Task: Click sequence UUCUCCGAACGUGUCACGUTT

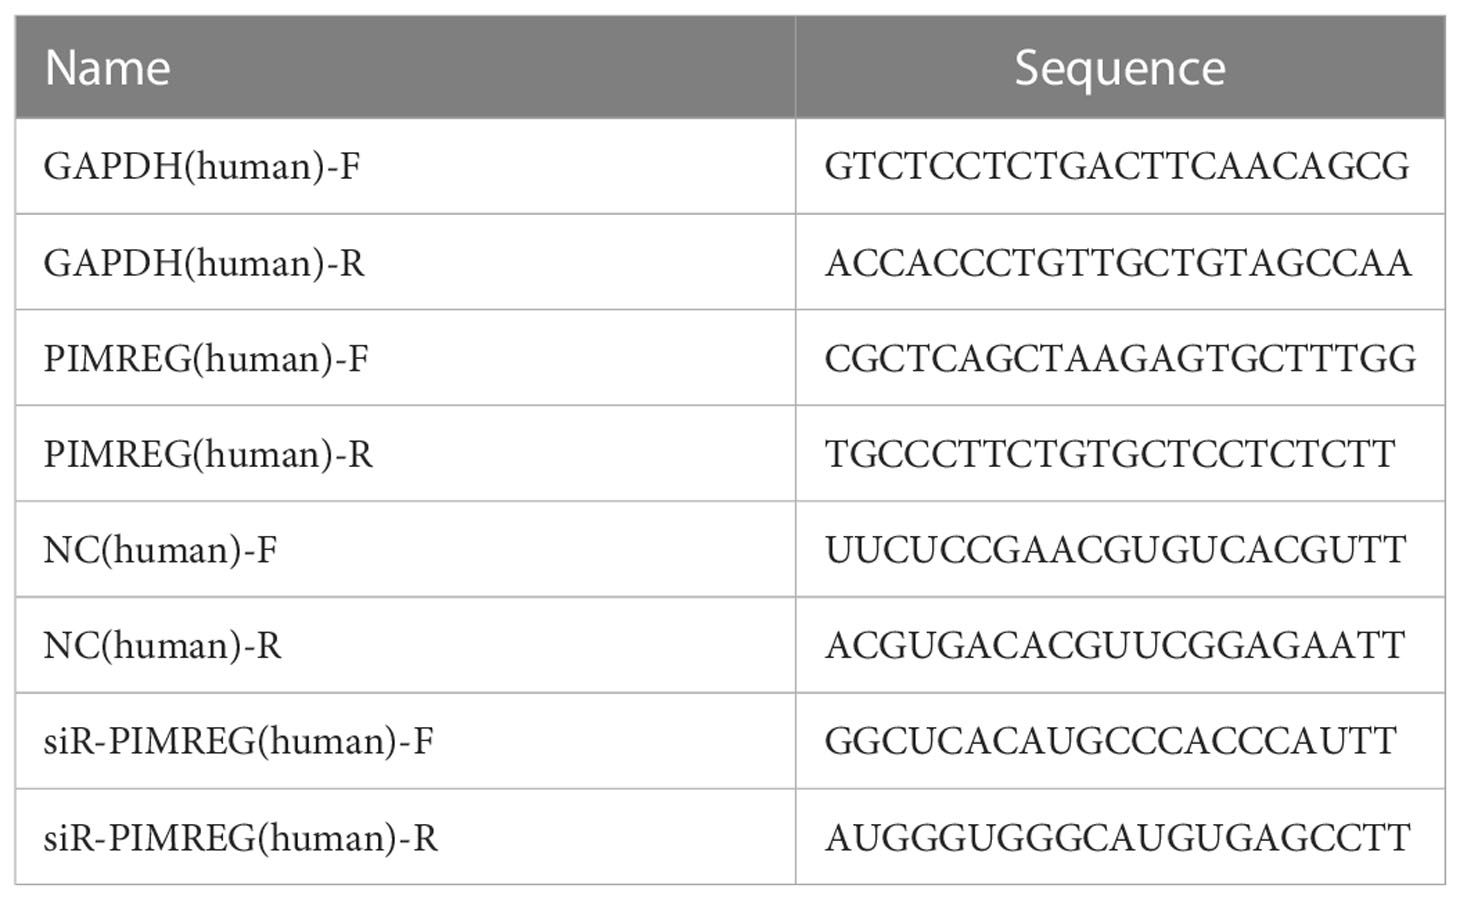Action: point(1115,550)
